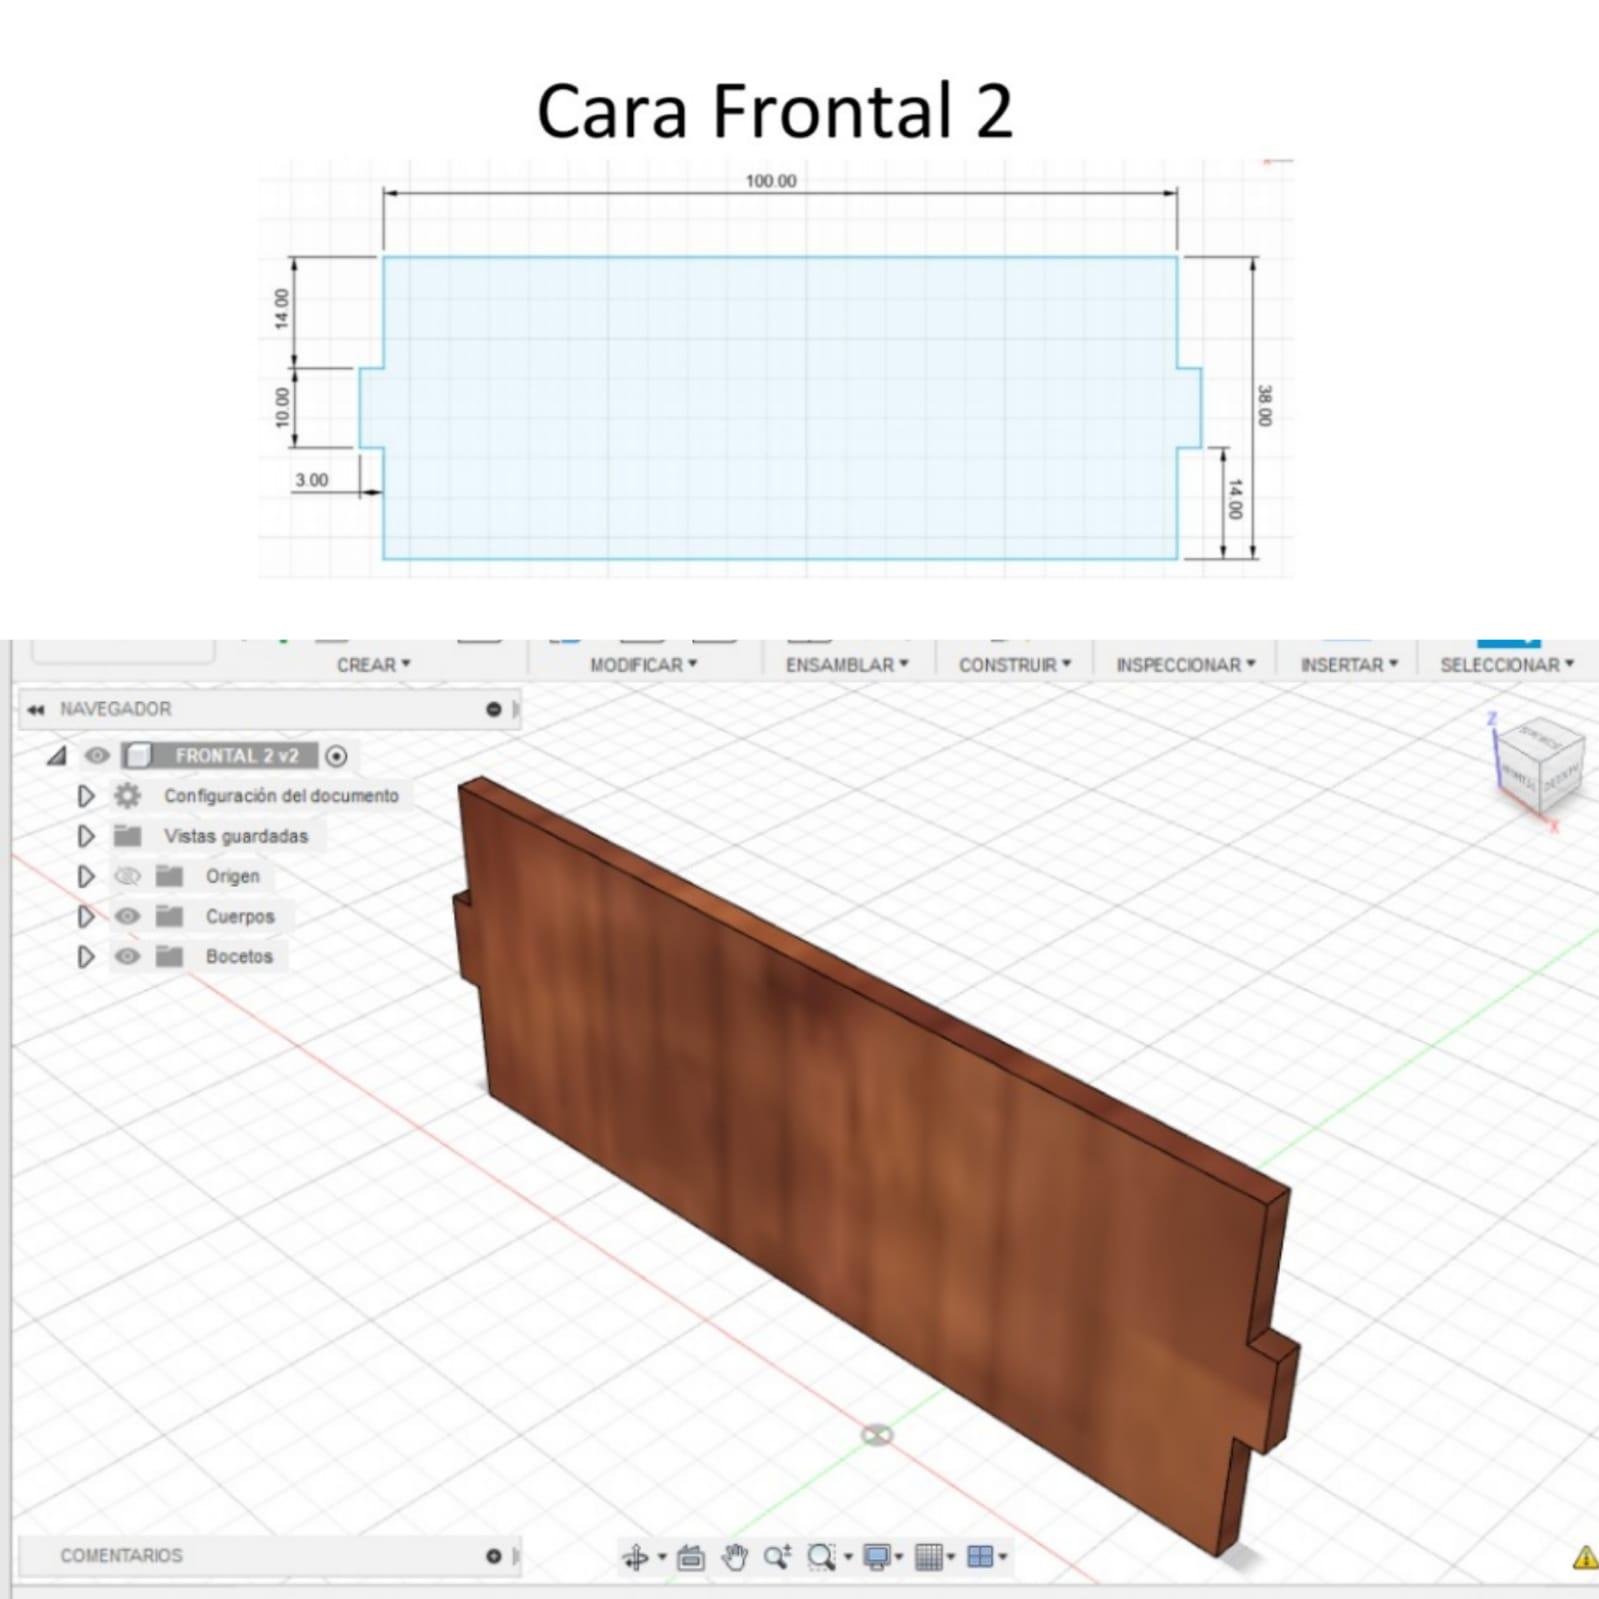
Task: Expand the Cuerpos node
Action: point(86,916)
